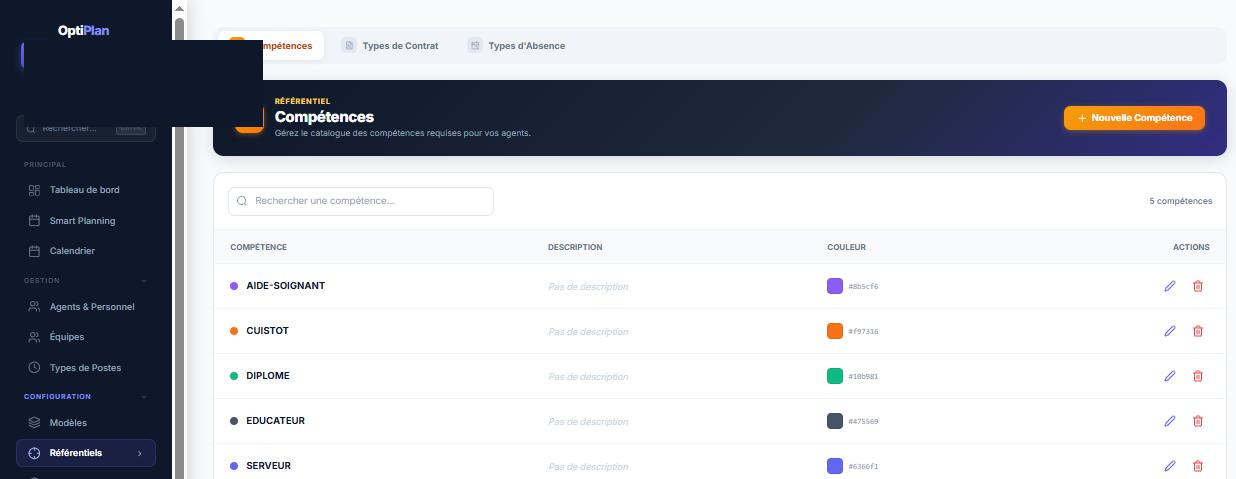Click the Calendrier sidebar icon

34,251
